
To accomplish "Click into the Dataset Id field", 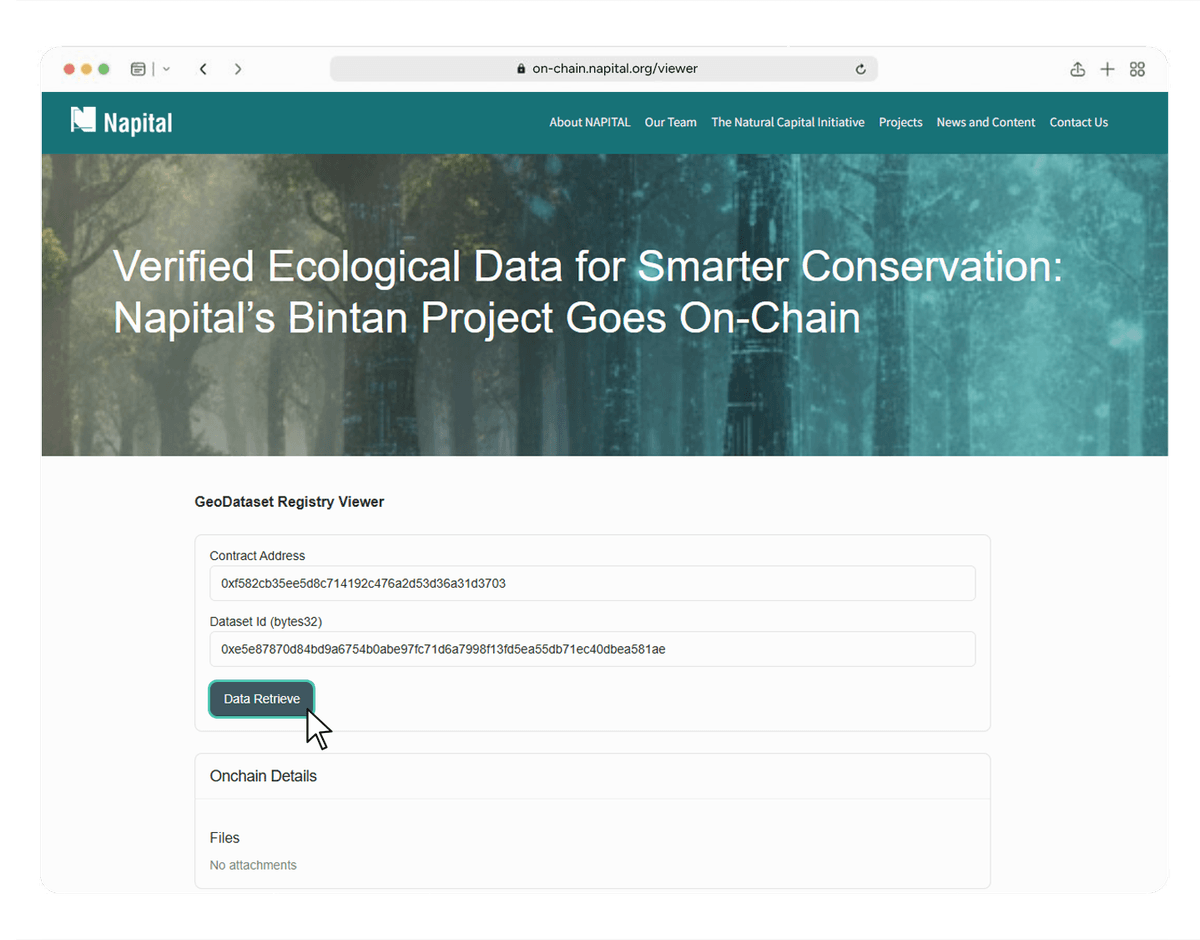I will pyautogui.click(x=592, y=649).
